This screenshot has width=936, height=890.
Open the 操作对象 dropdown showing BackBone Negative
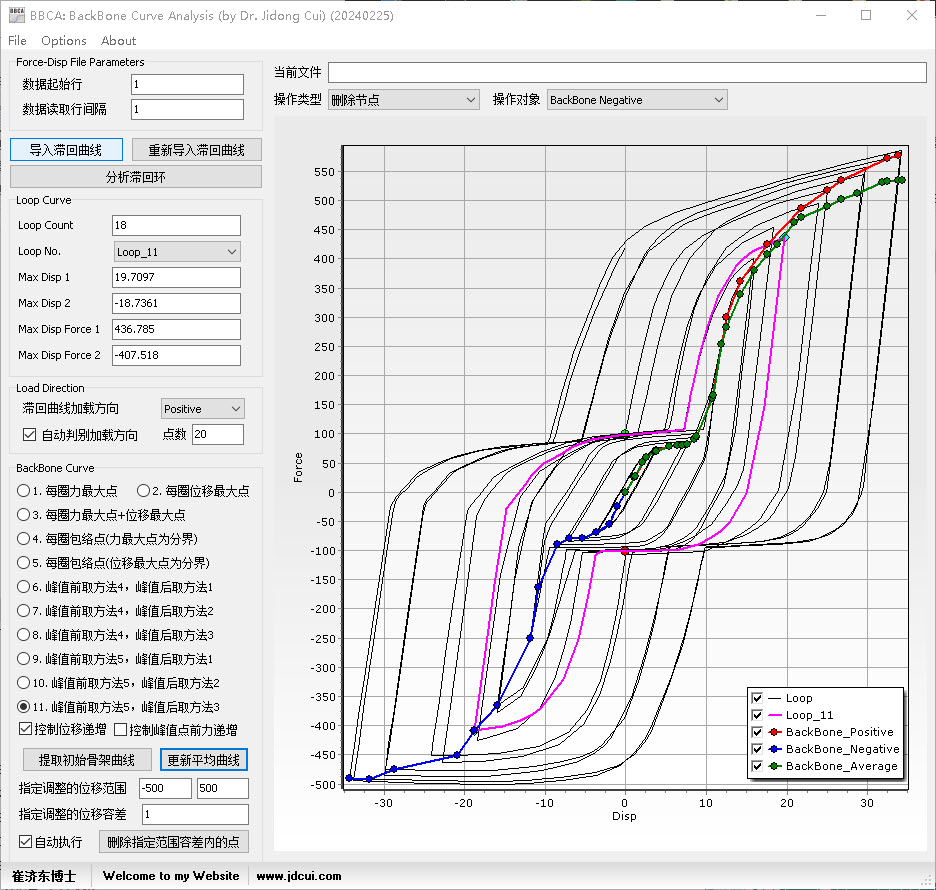637,100
